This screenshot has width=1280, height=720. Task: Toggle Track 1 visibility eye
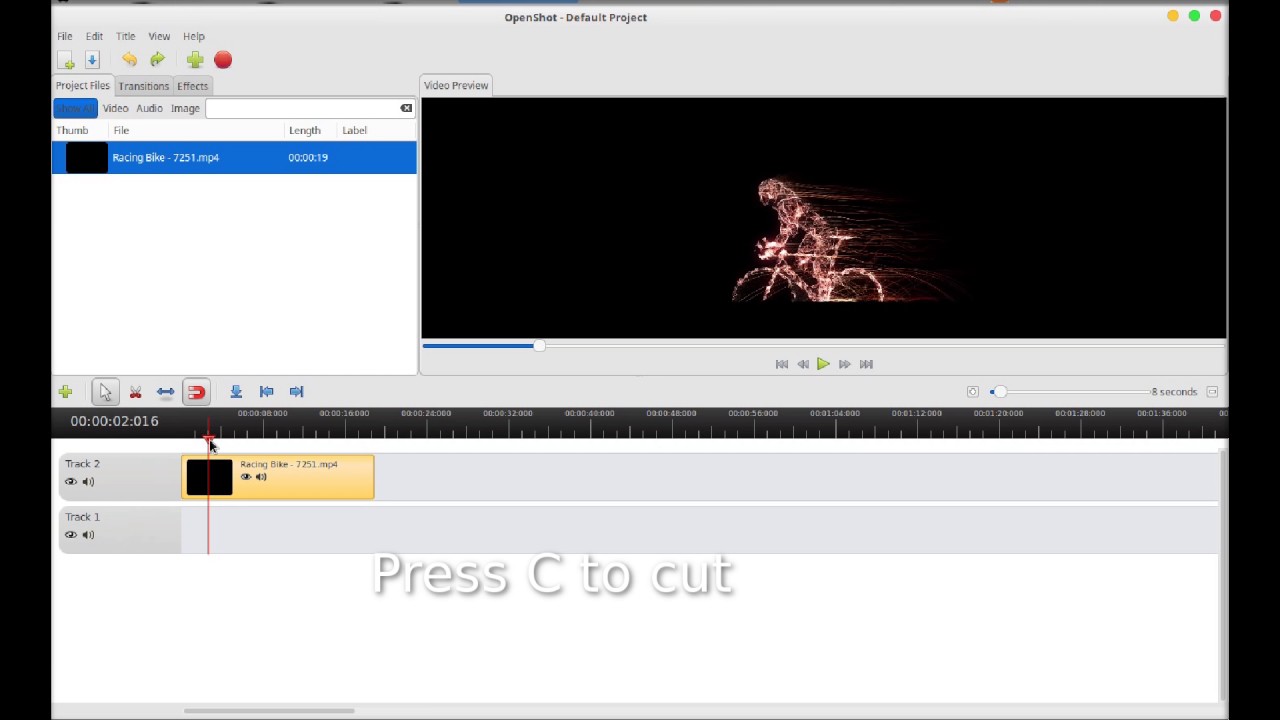71,535
